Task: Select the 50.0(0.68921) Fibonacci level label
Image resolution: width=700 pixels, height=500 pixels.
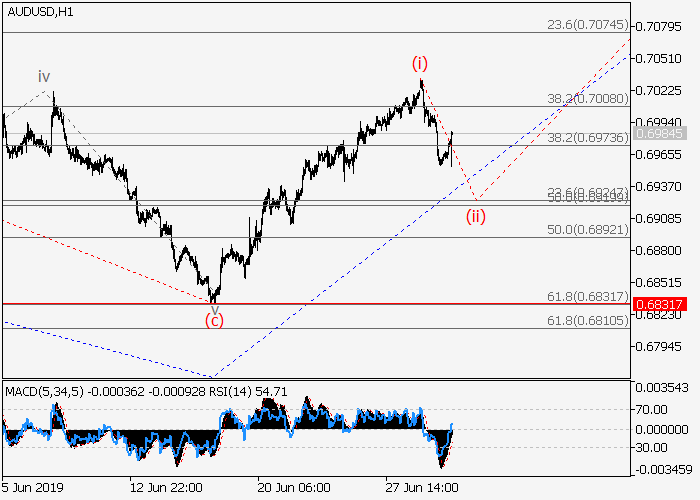Action: tap(586, 229)
